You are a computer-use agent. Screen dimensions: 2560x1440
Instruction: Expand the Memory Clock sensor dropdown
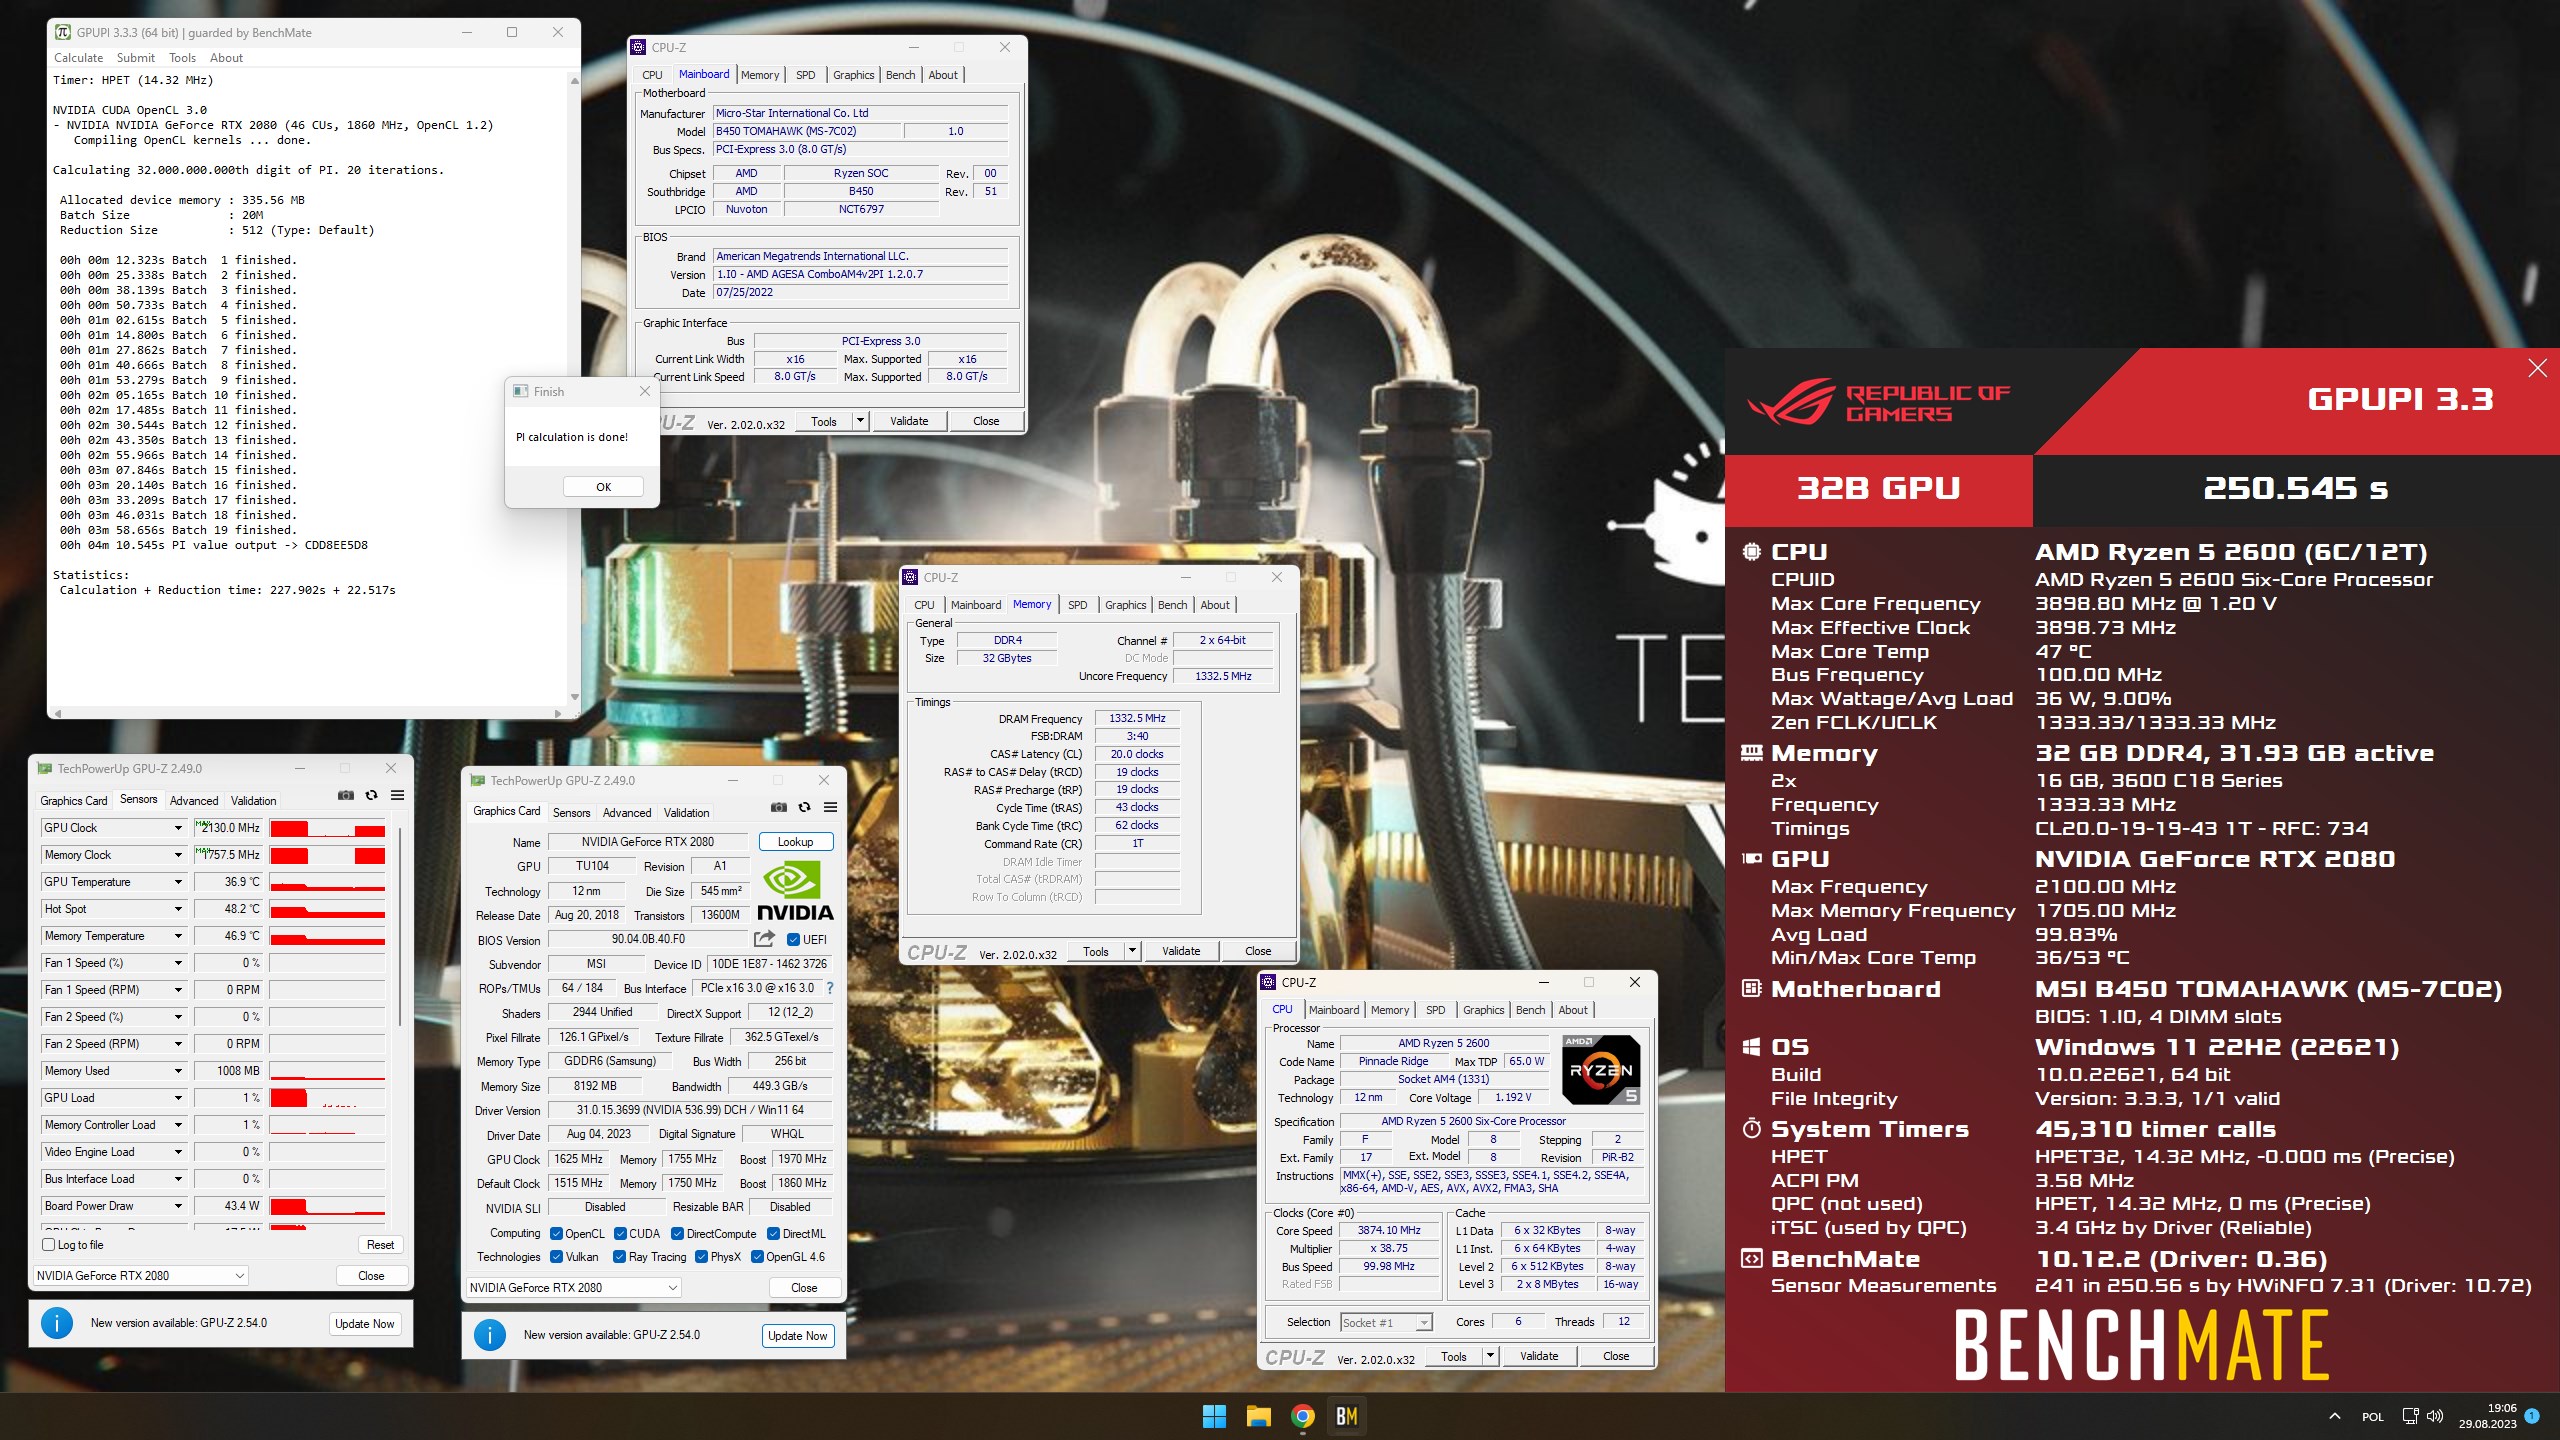coord(178,855)
